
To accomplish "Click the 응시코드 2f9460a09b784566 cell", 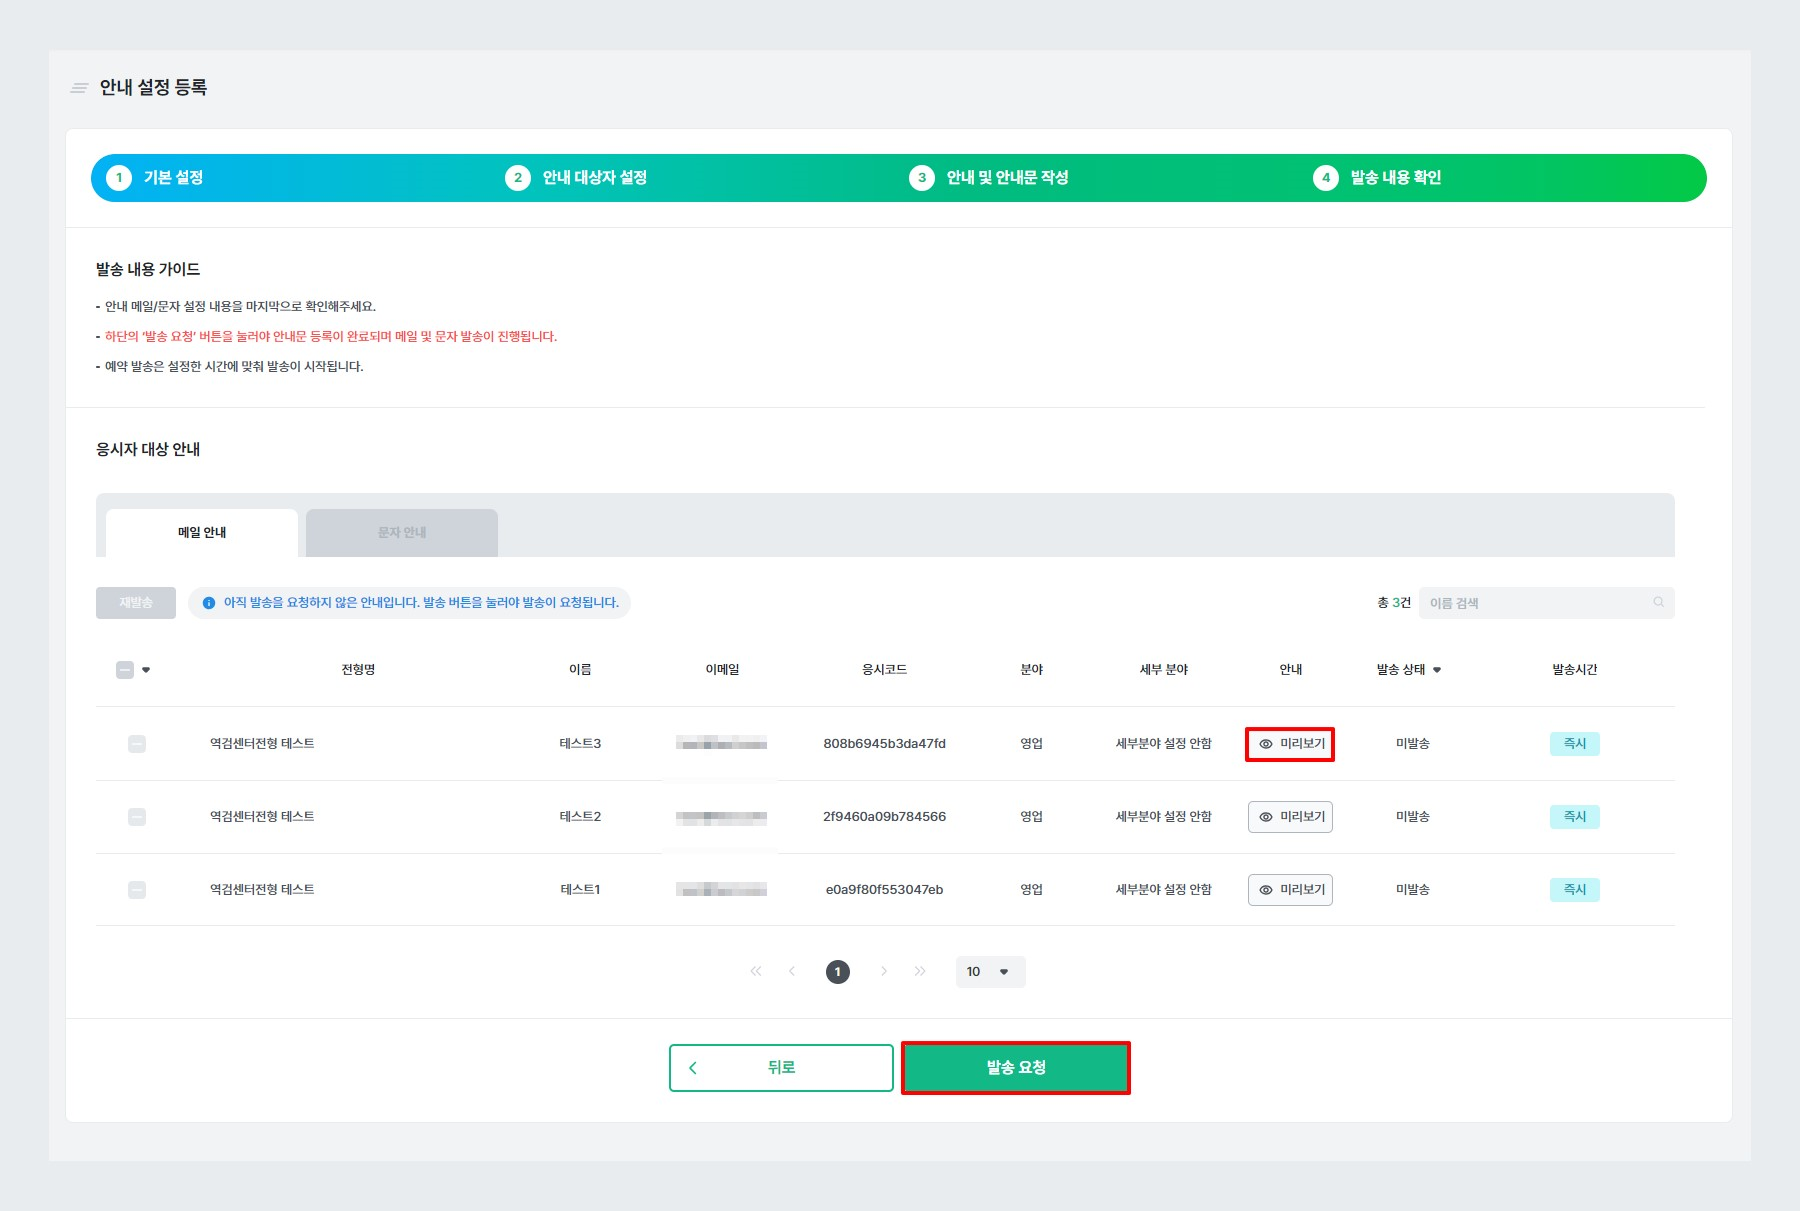I will pyautogui.click(x=885, y=817).
